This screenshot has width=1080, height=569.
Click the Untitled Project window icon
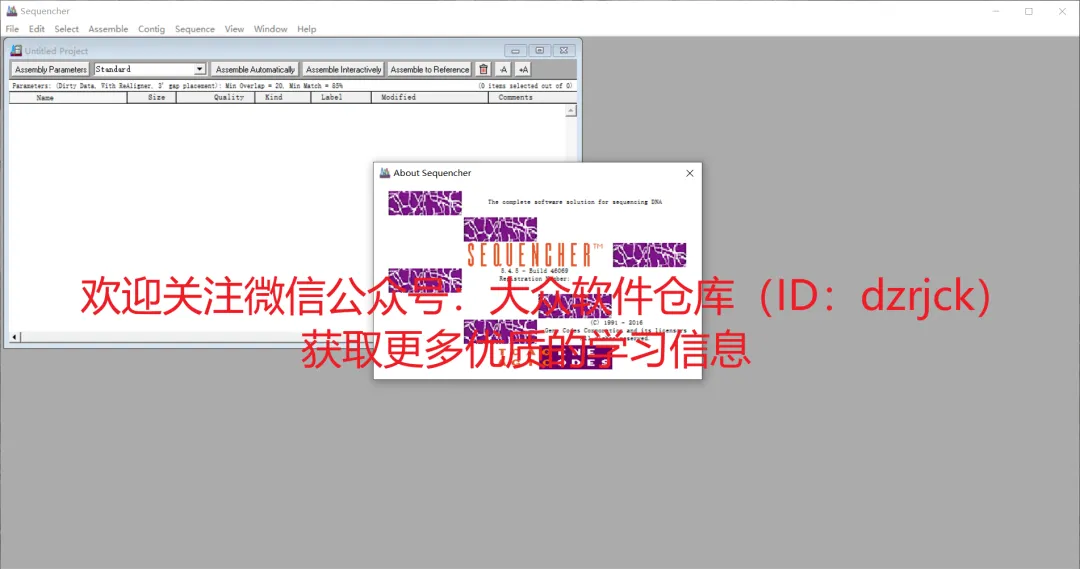[x=16, y=50]
